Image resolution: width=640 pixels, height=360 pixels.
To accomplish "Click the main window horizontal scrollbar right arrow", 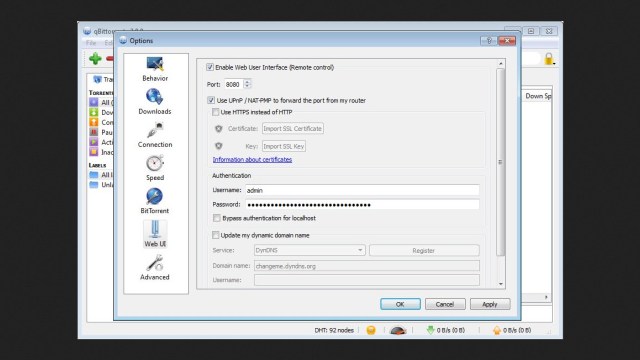I will [546, 297].
